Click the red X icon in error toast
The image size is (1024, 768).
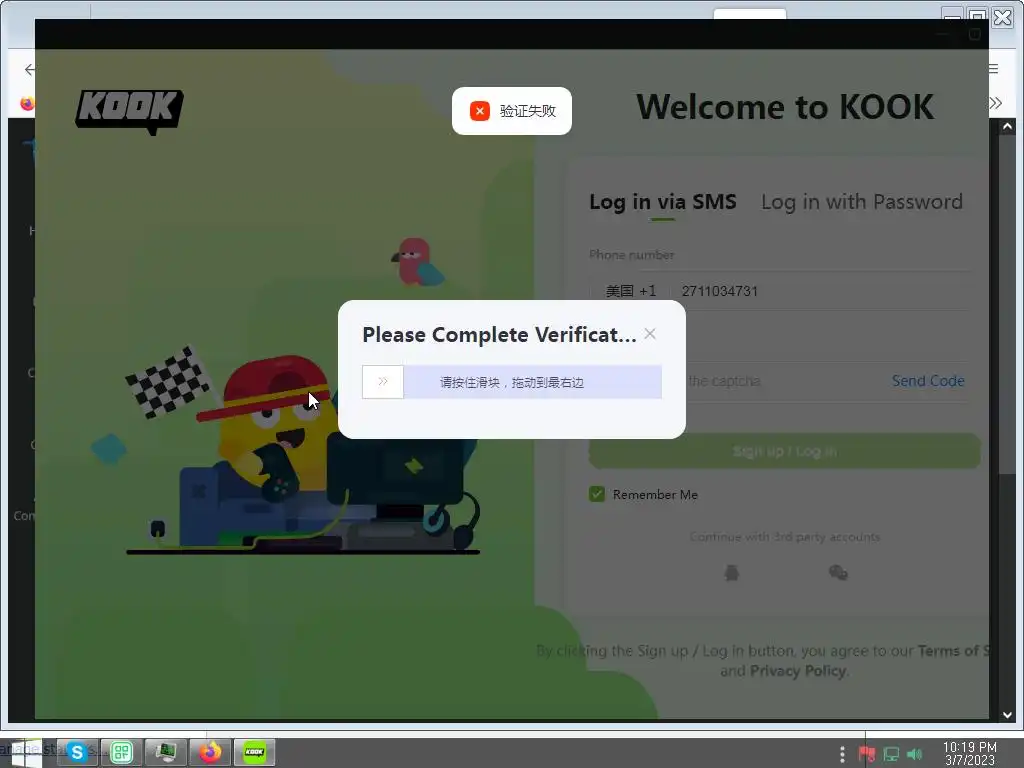coord(480,111)
